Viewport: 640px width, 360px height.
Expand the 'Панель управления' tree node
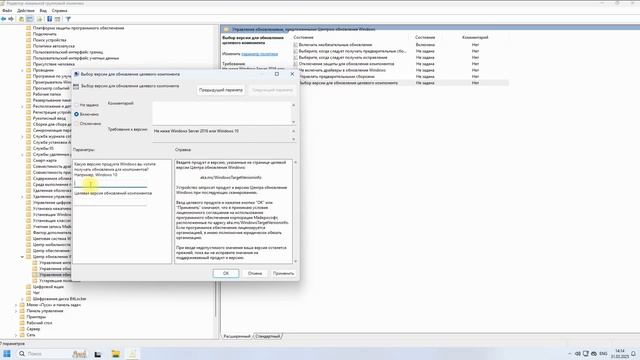[16, 311]
